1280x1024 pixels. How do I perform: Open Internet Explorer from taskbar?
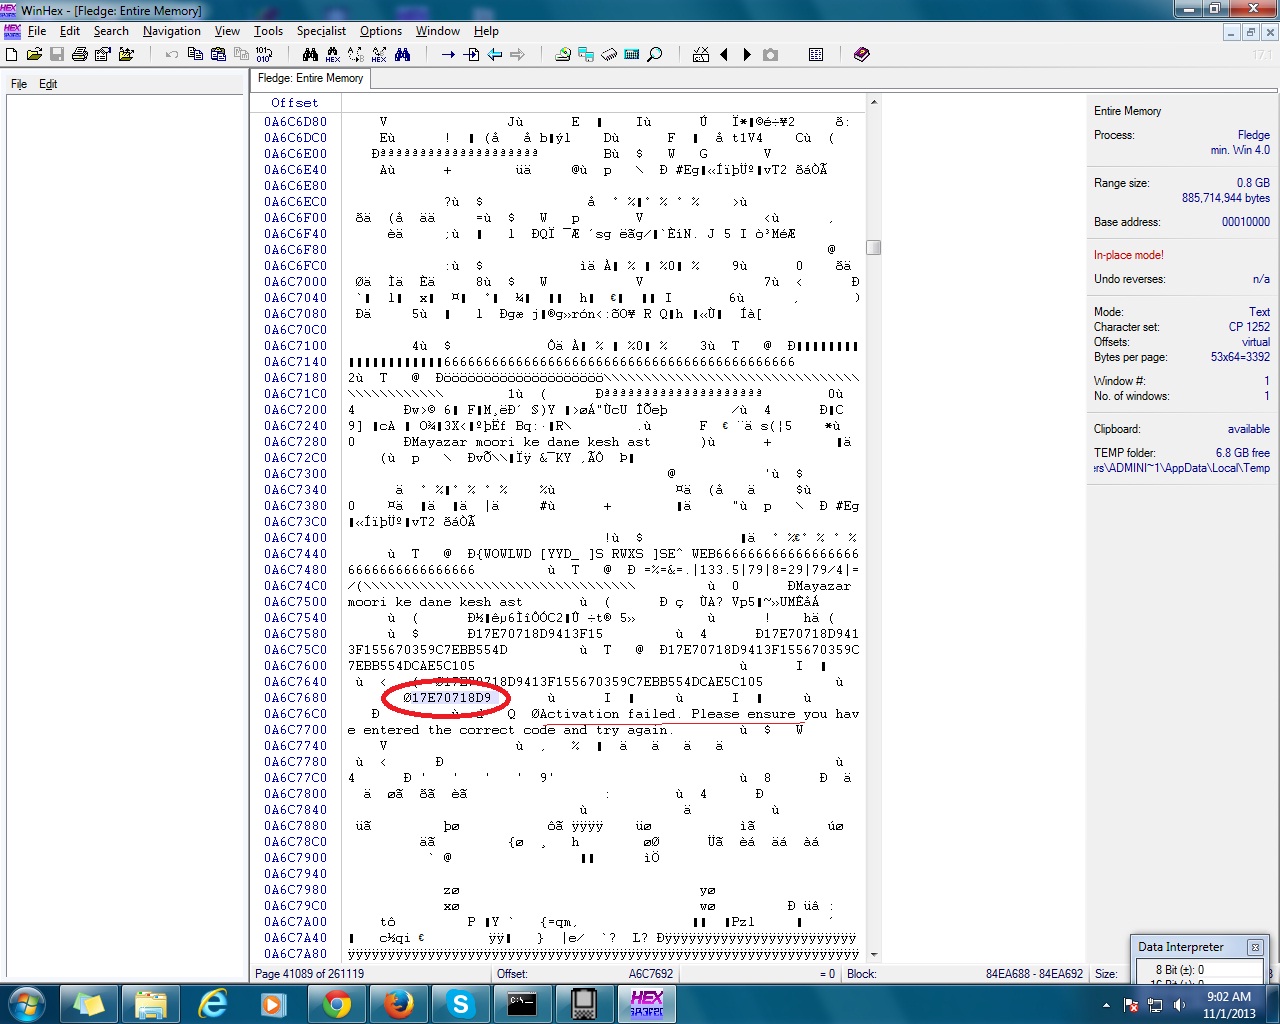(213, 1004)
